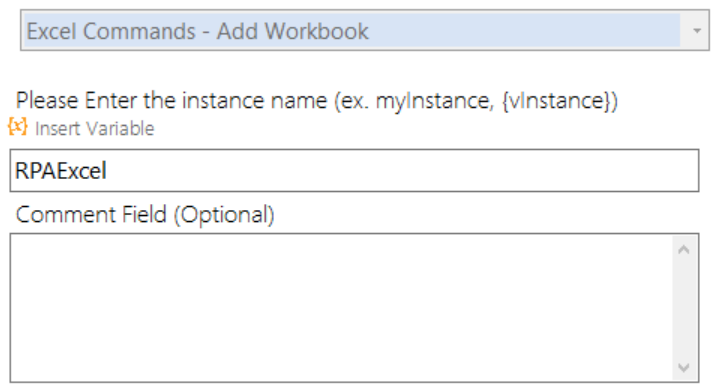Click the comment box scroll-up arrow

point(684,249)
